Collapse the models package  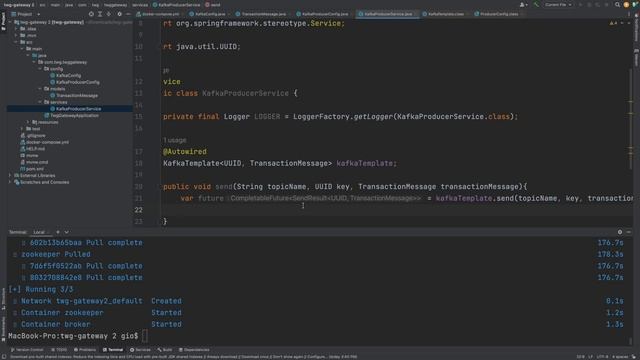click(40, 89)
